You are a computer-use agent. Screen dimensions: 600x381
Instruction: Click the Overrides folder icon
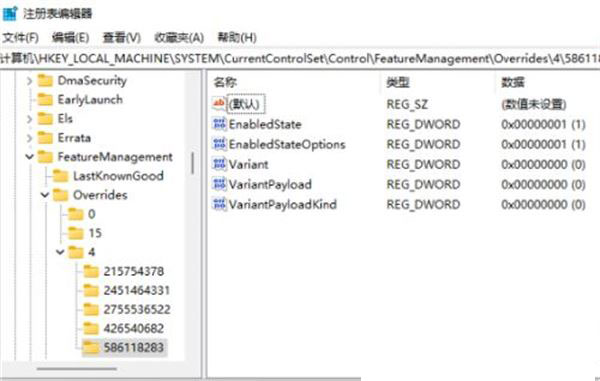point(60,195)
